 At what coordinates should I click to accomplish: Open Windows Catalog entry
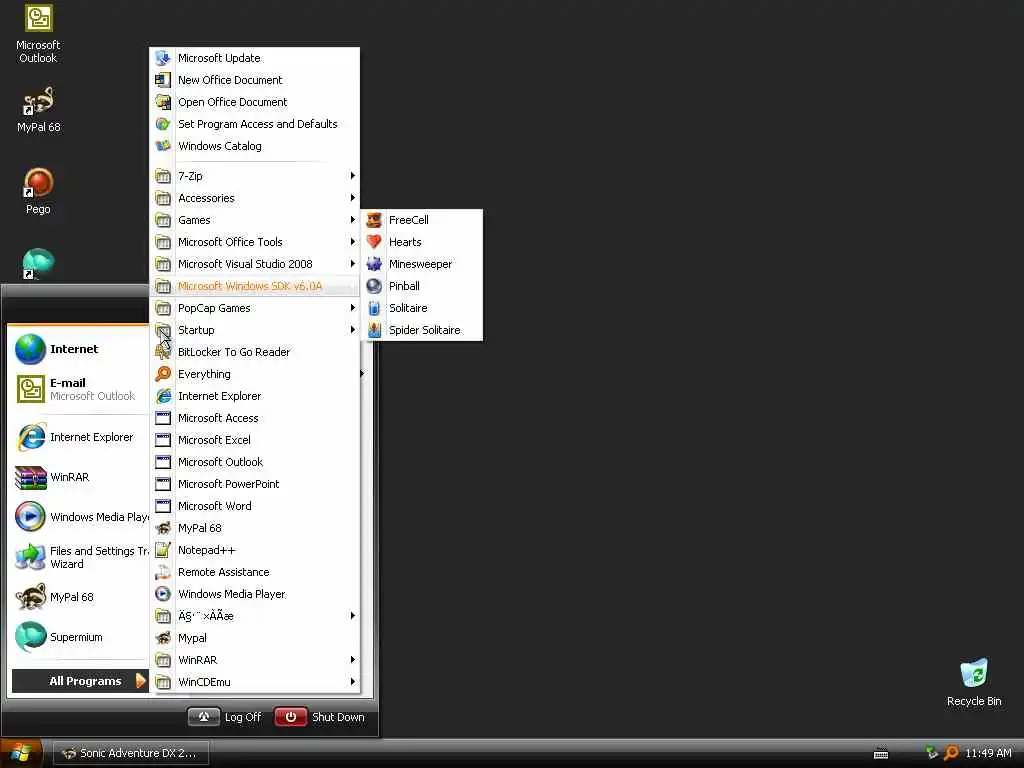pos(255,146)
